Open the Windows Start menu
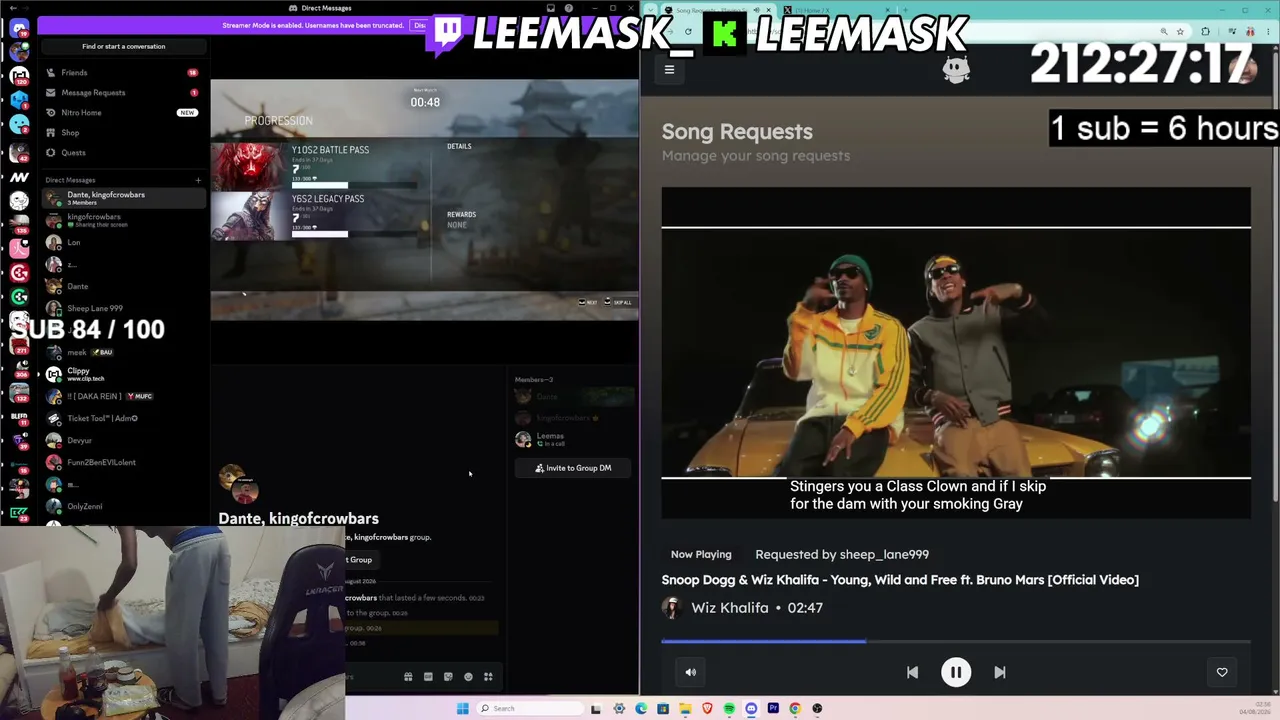1280x720 pixels. point(462,708)
